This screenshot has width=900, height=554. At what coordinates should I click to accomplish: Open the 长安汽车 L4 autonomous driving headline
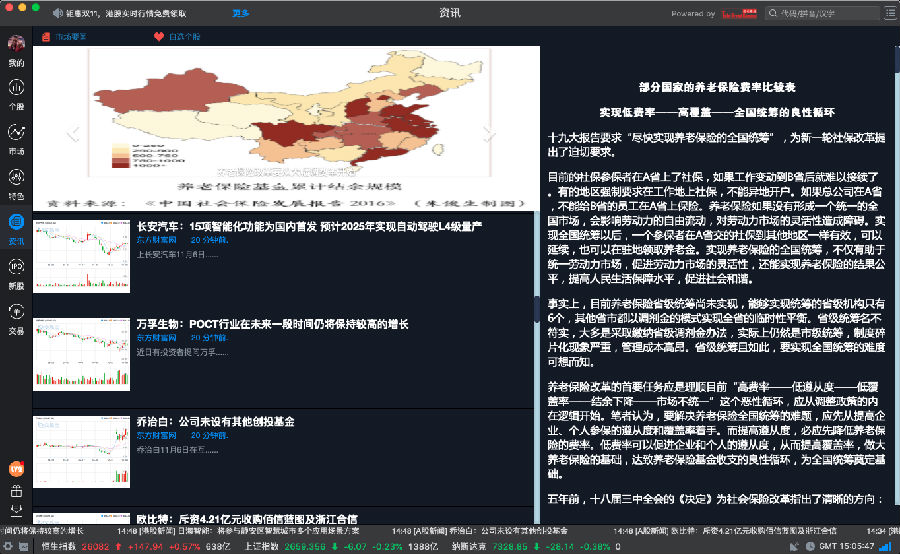click(x=309, y=227)
